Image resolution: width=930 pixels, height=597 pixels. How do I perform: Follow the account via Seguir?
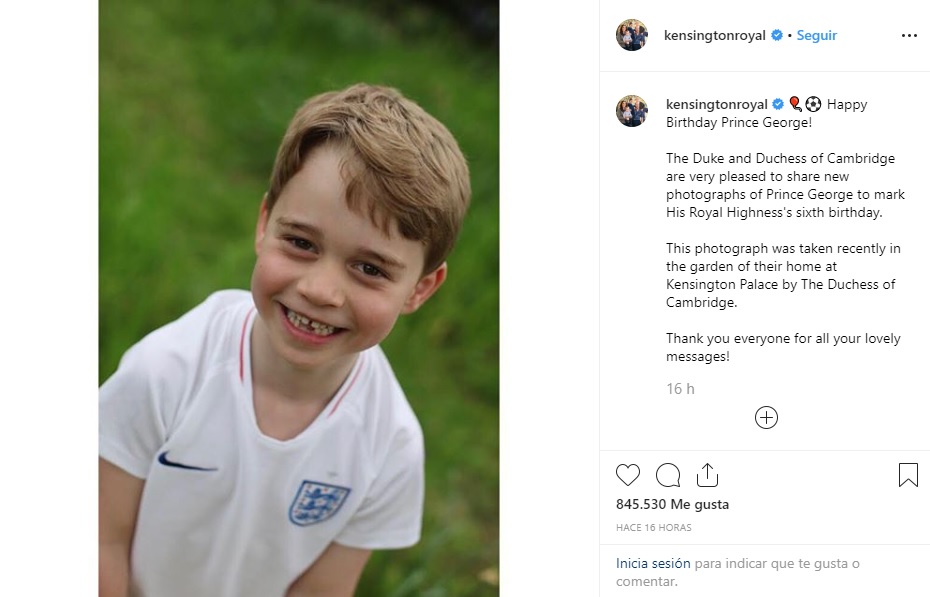[817, 35]
